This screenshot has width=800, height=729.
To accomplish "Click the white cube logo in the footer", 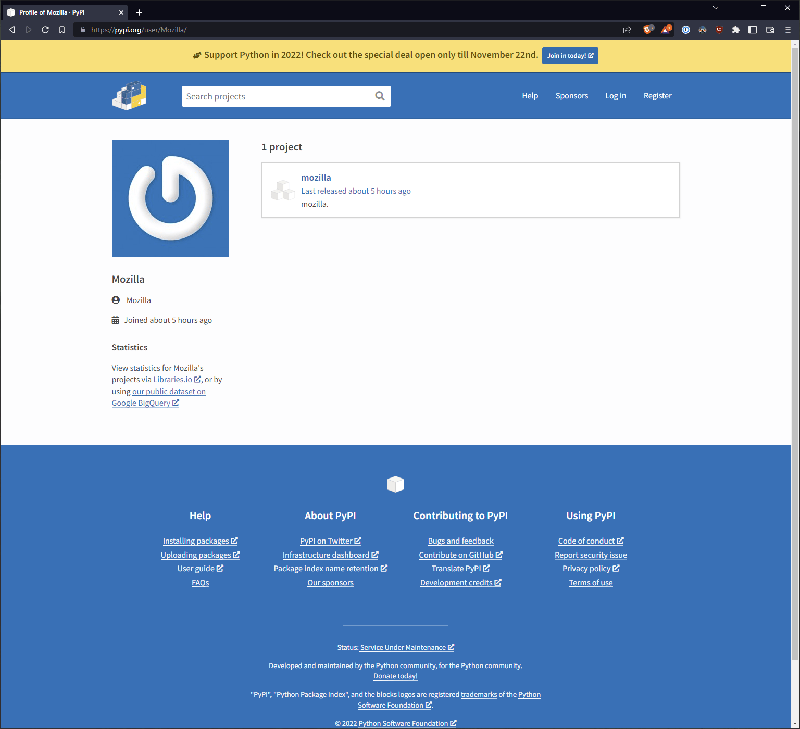I will [x=395, y=484].
